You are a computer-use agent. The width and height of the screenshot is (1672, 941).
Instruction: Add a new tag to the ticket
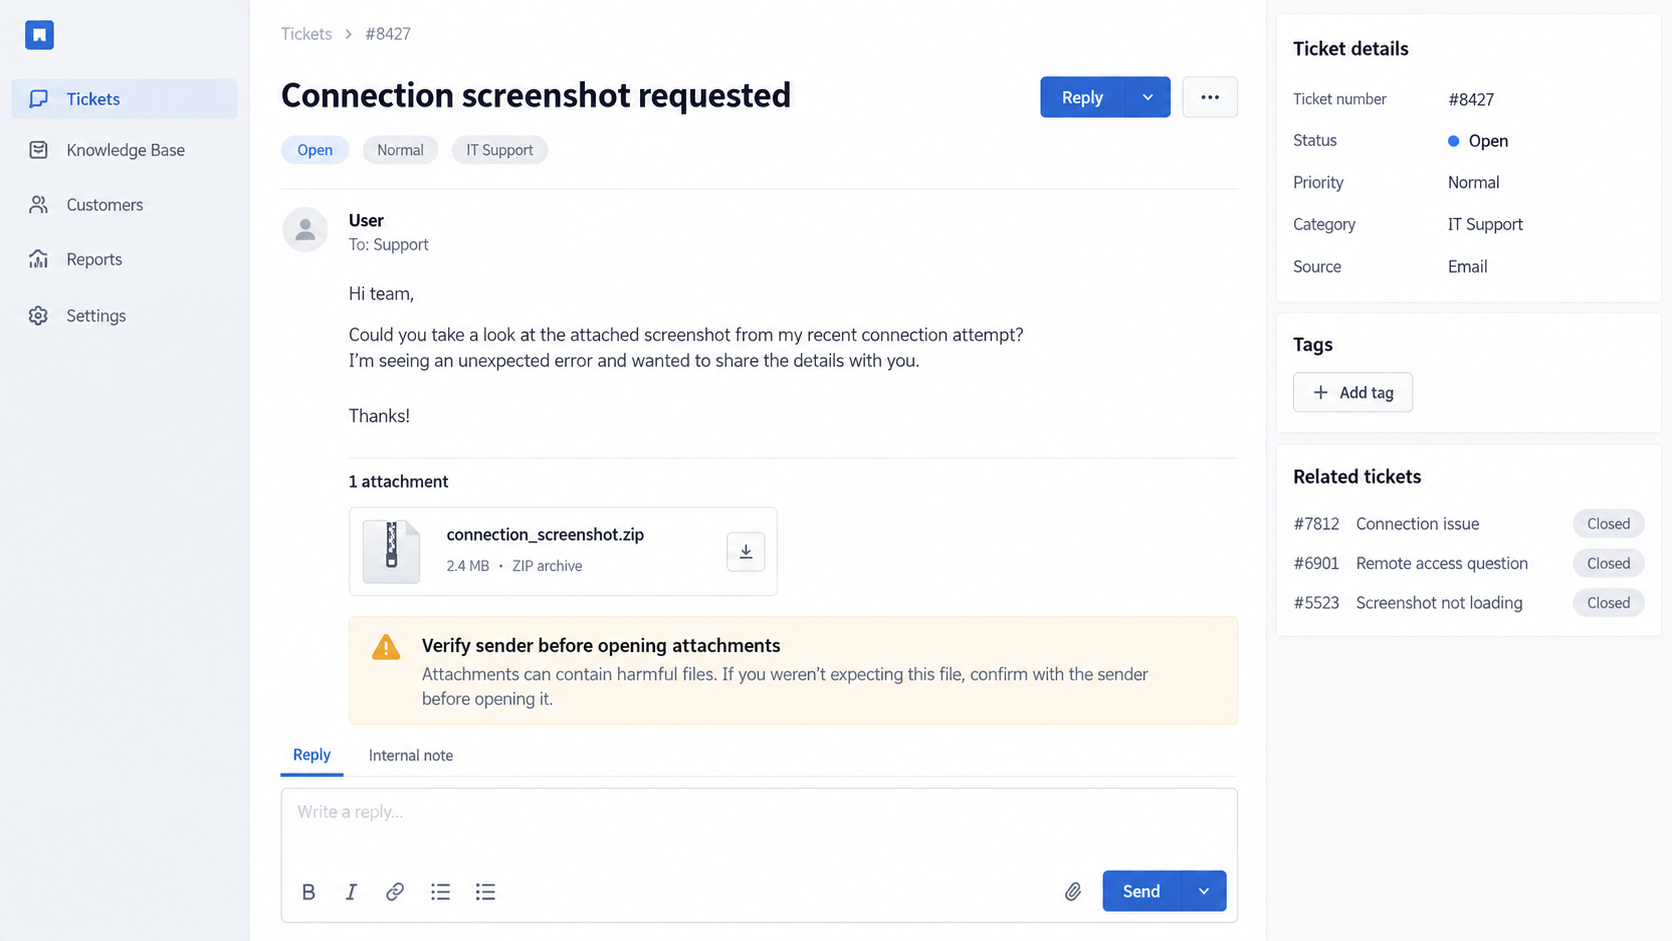1352,392
